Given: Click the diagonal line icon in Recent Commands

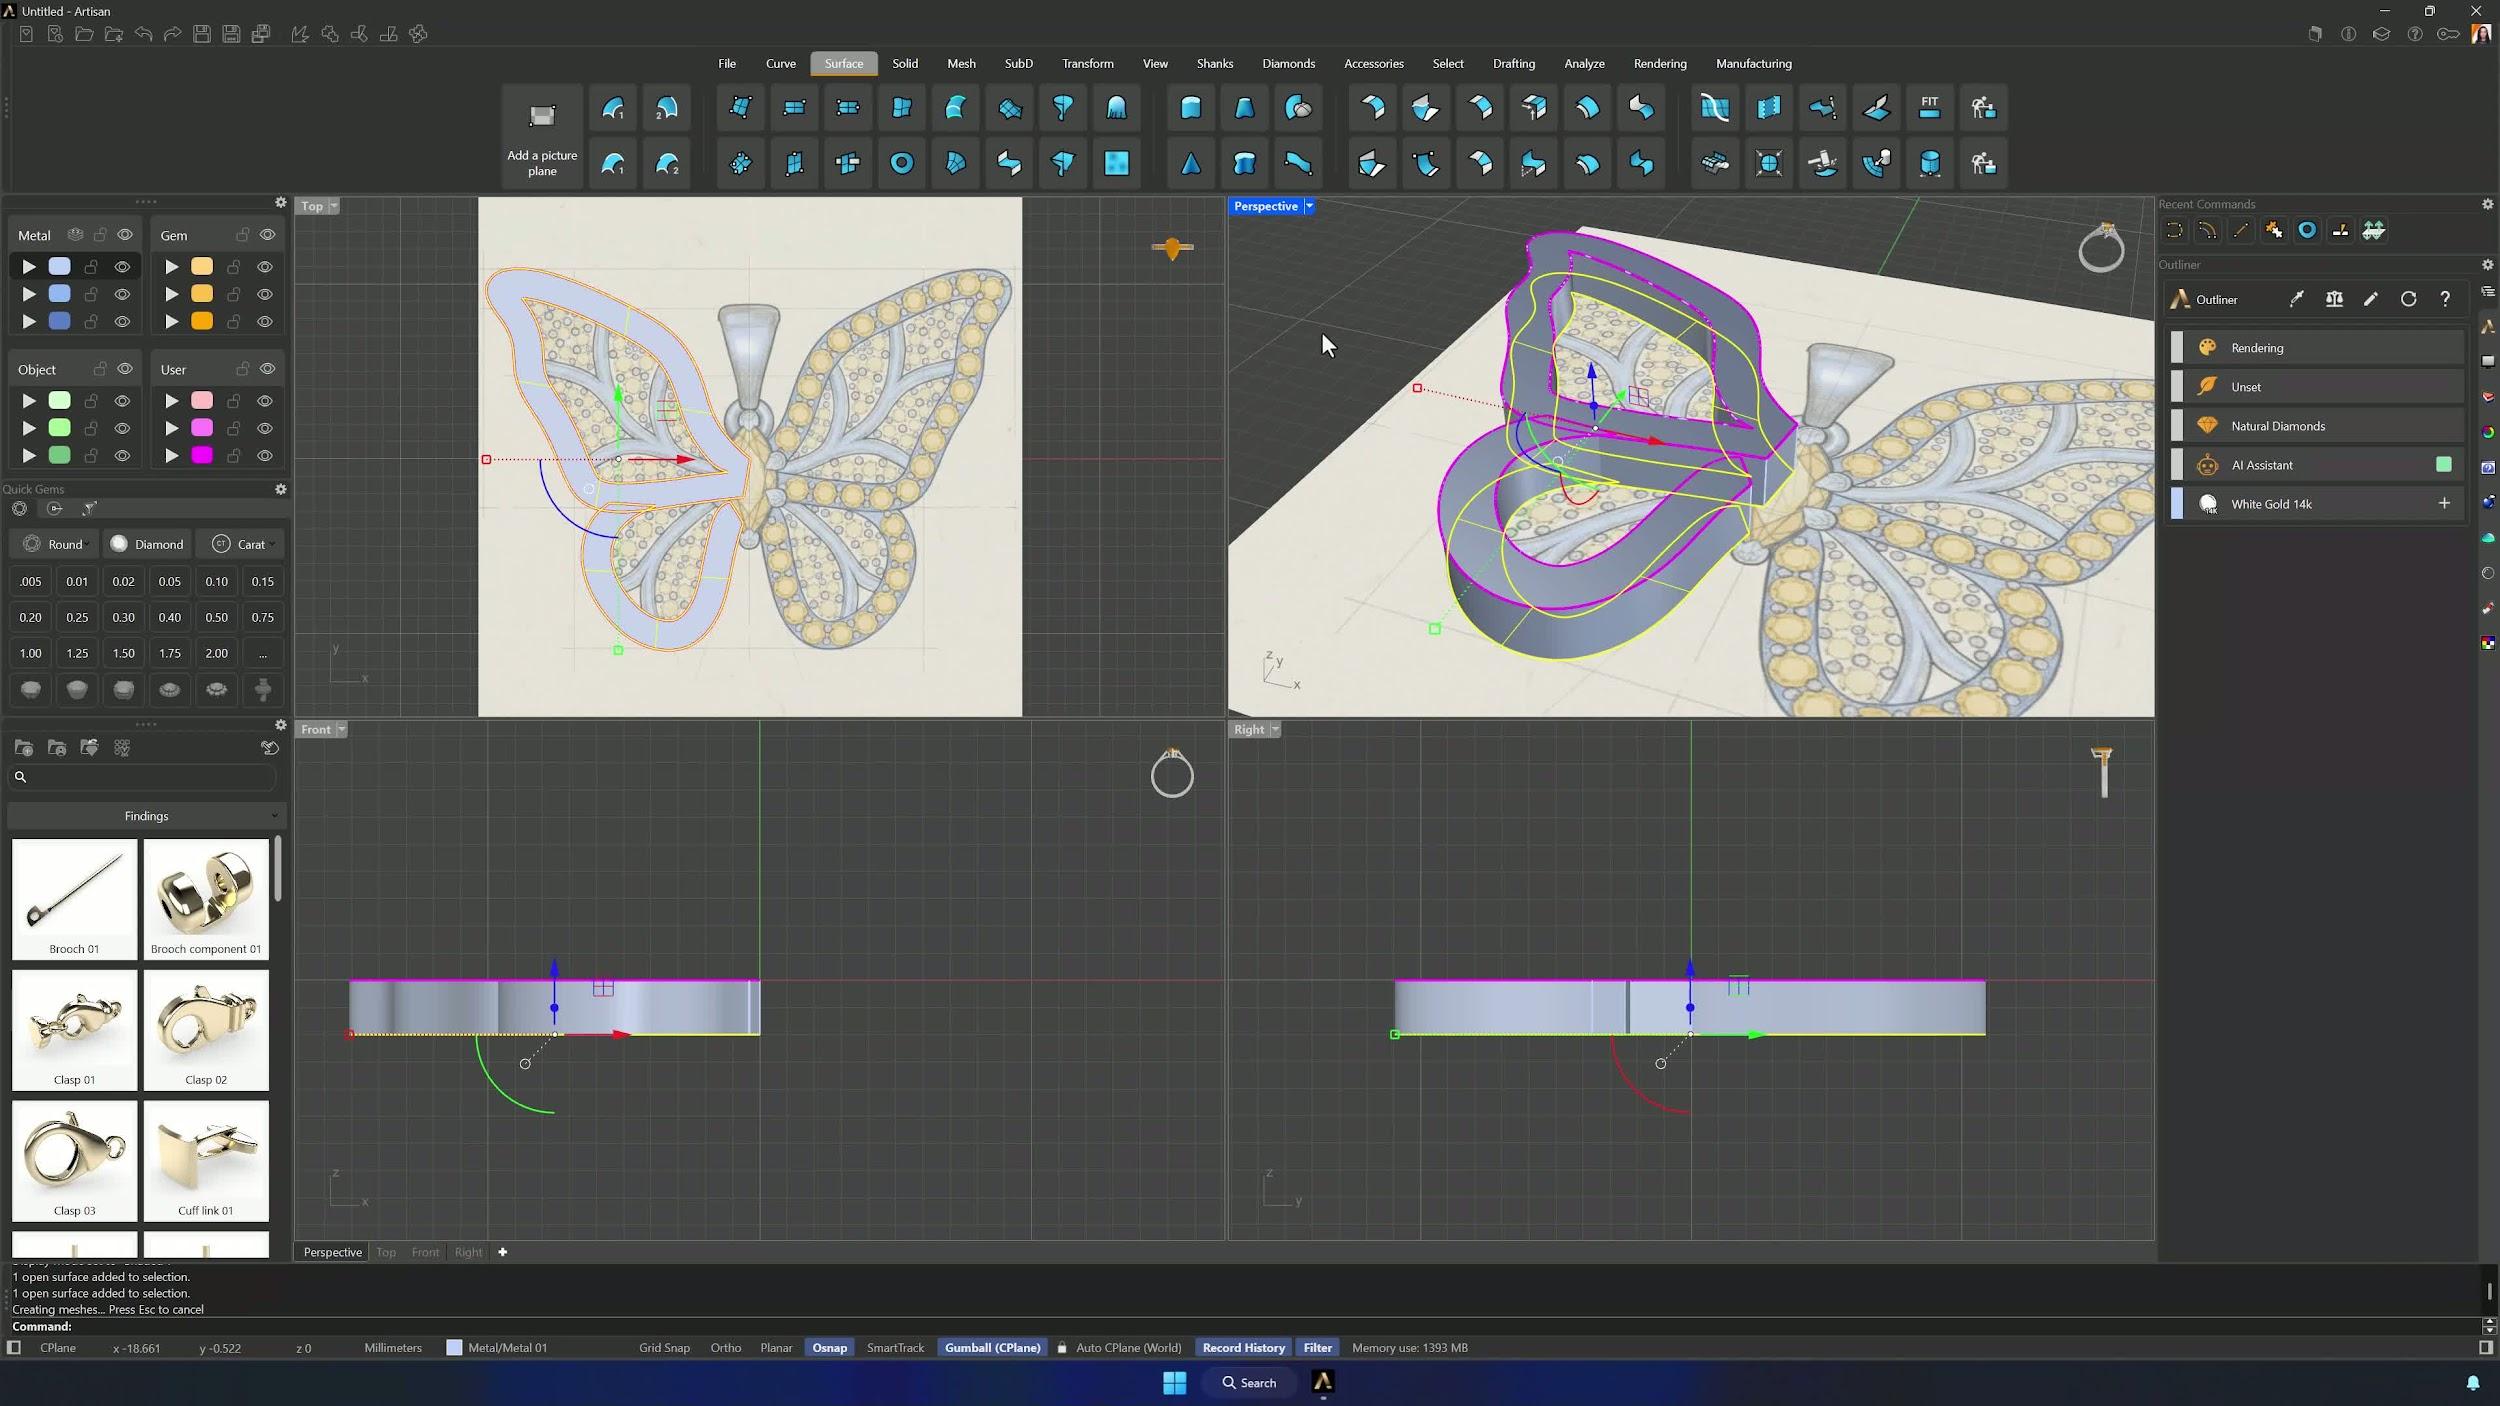Looking at the screenshot, I should point(2240,230).
